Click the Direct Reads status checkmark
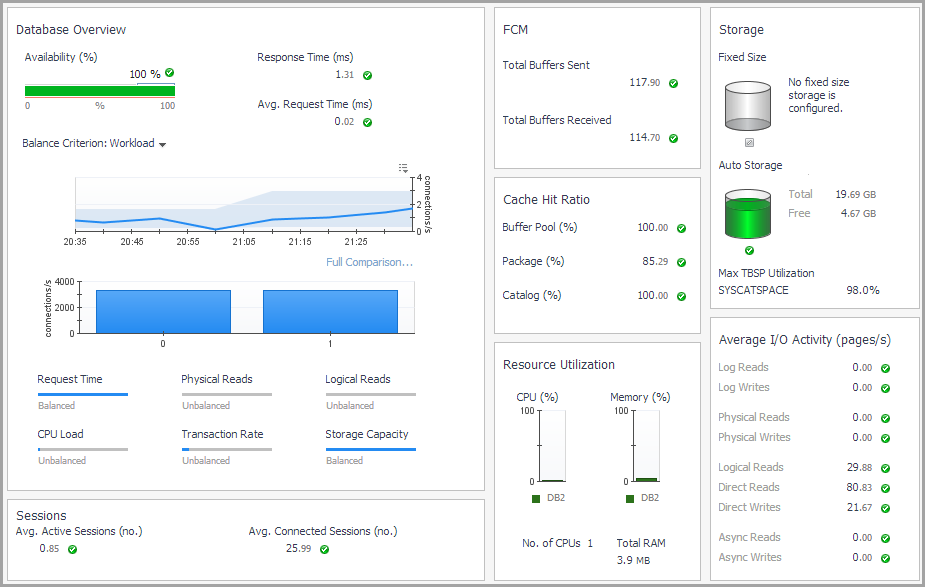The width and height of the screenshot is (925, 587). click(885, 488)
